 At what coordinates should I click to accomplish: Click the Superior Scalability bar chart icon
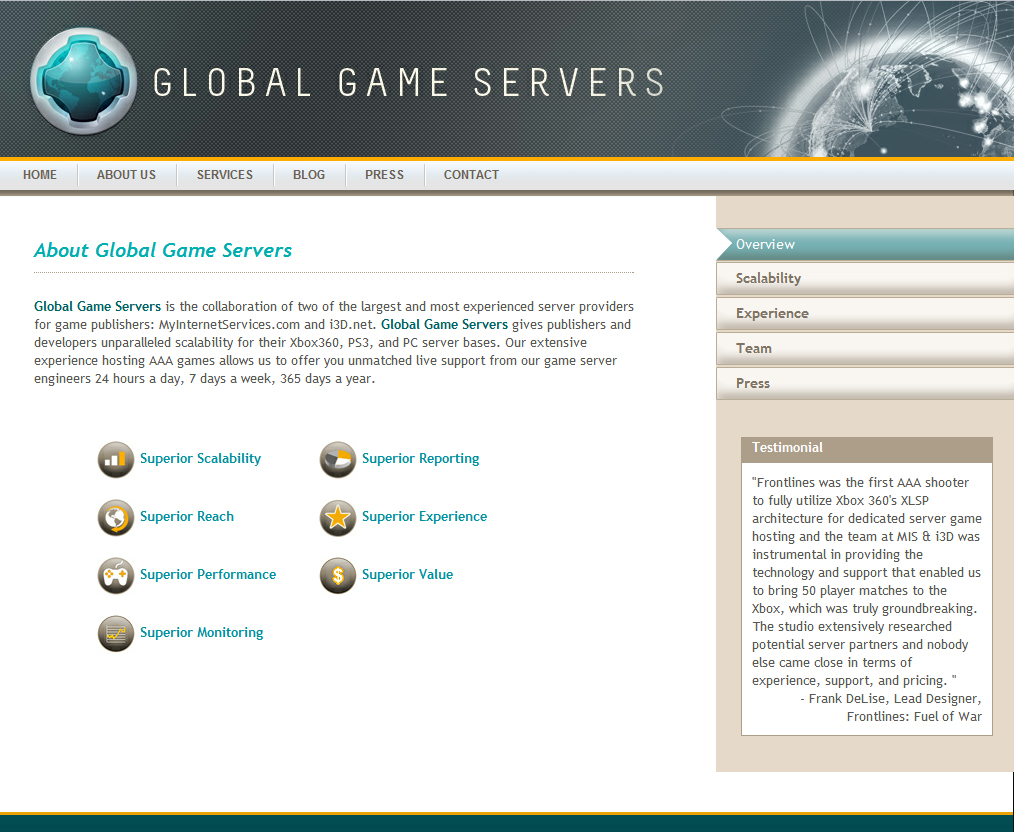(x=116, y=459)
